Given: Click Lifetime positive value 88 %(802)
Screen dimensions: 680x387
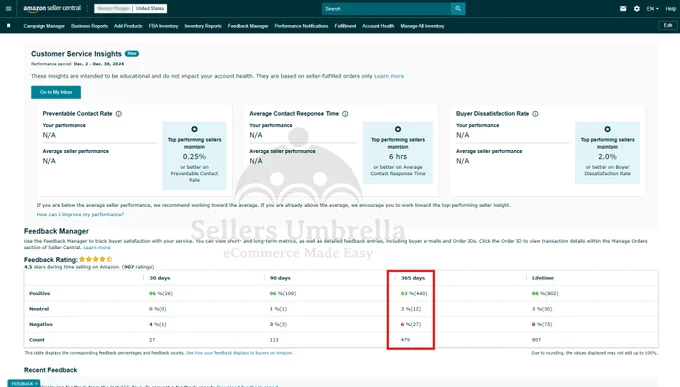Looking at the screenshot, I should [545, 293].
